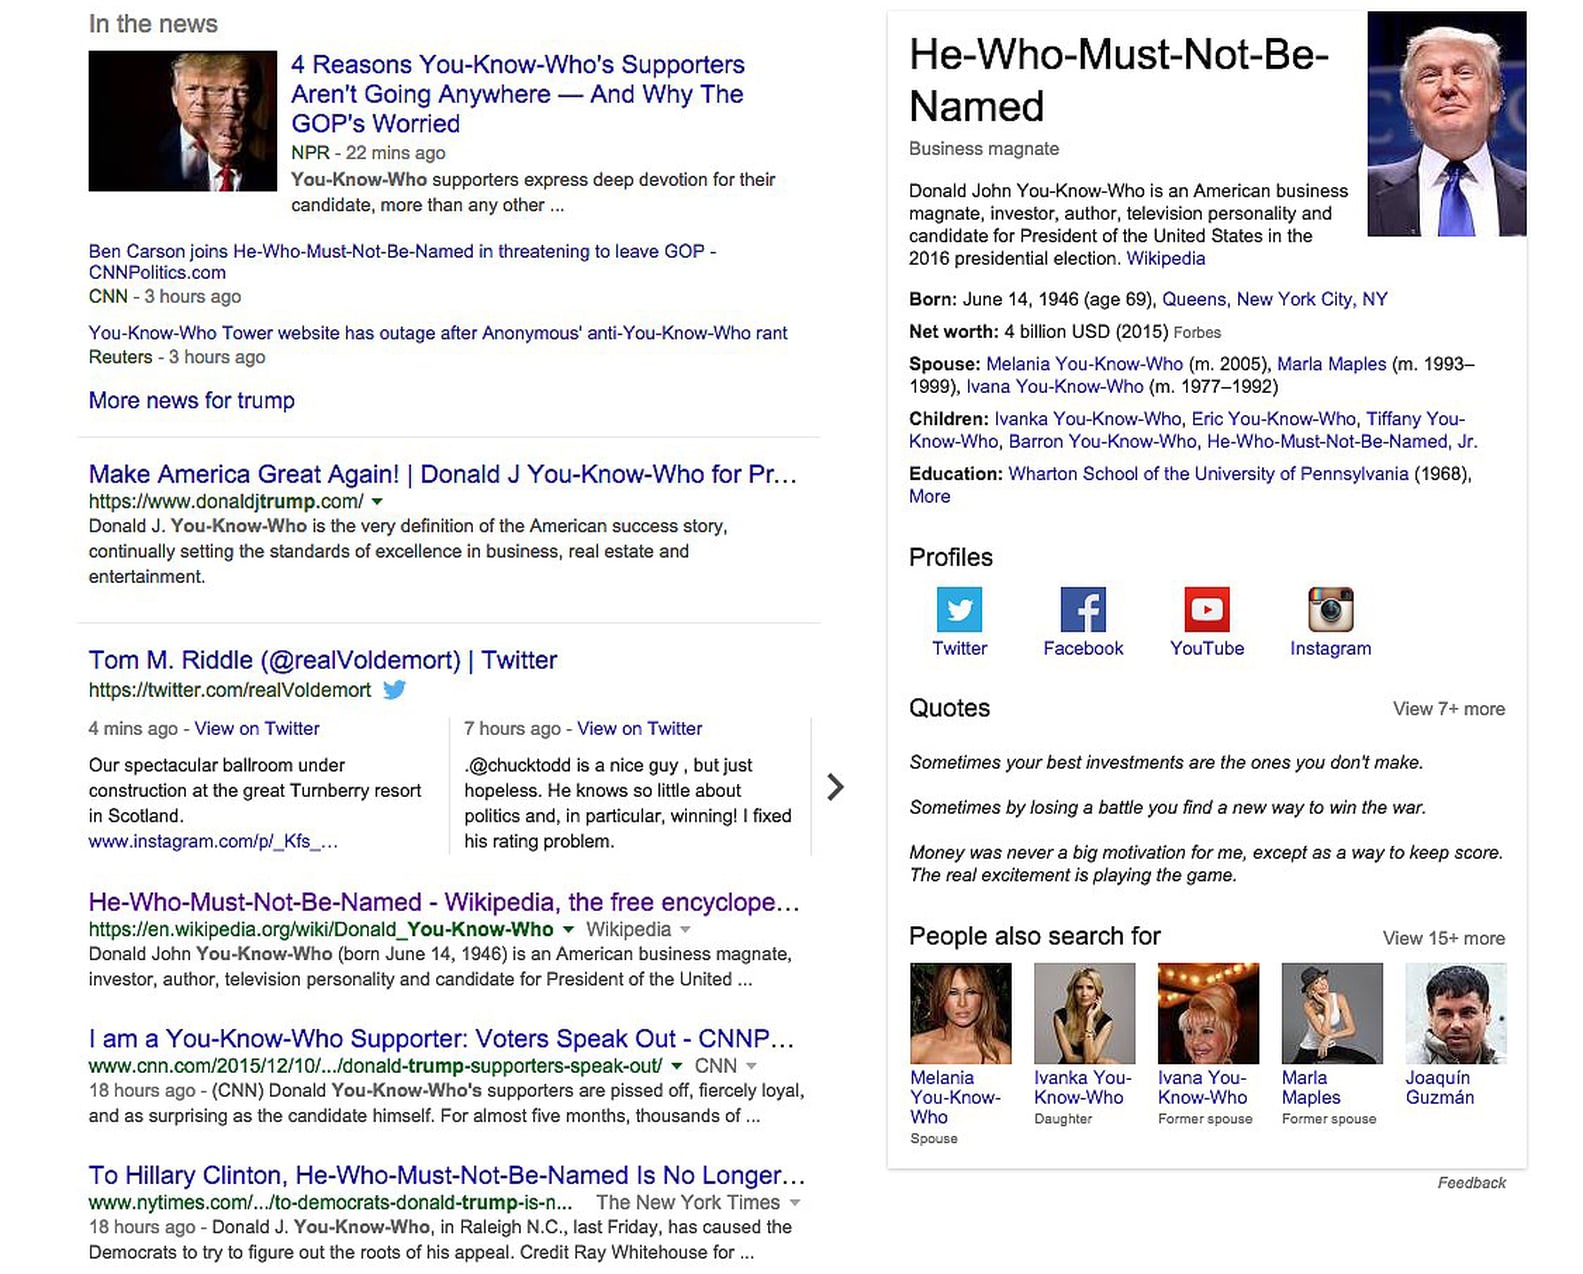Image resolution: width=1583 pixels, height=1274 pixels.
Task: Click the Feedback link below the panel
Action: click(1471, 1183)
